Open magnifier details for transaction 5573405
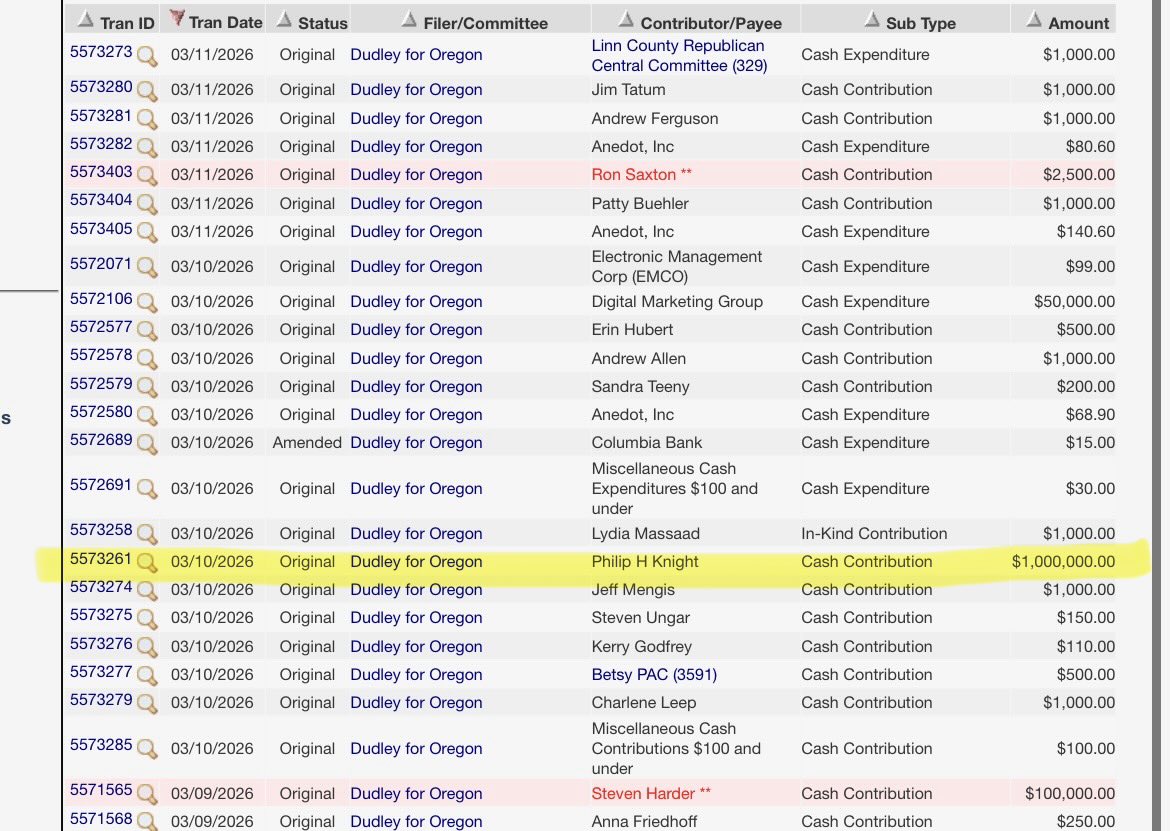1170x831 pixels. [147, 233]
